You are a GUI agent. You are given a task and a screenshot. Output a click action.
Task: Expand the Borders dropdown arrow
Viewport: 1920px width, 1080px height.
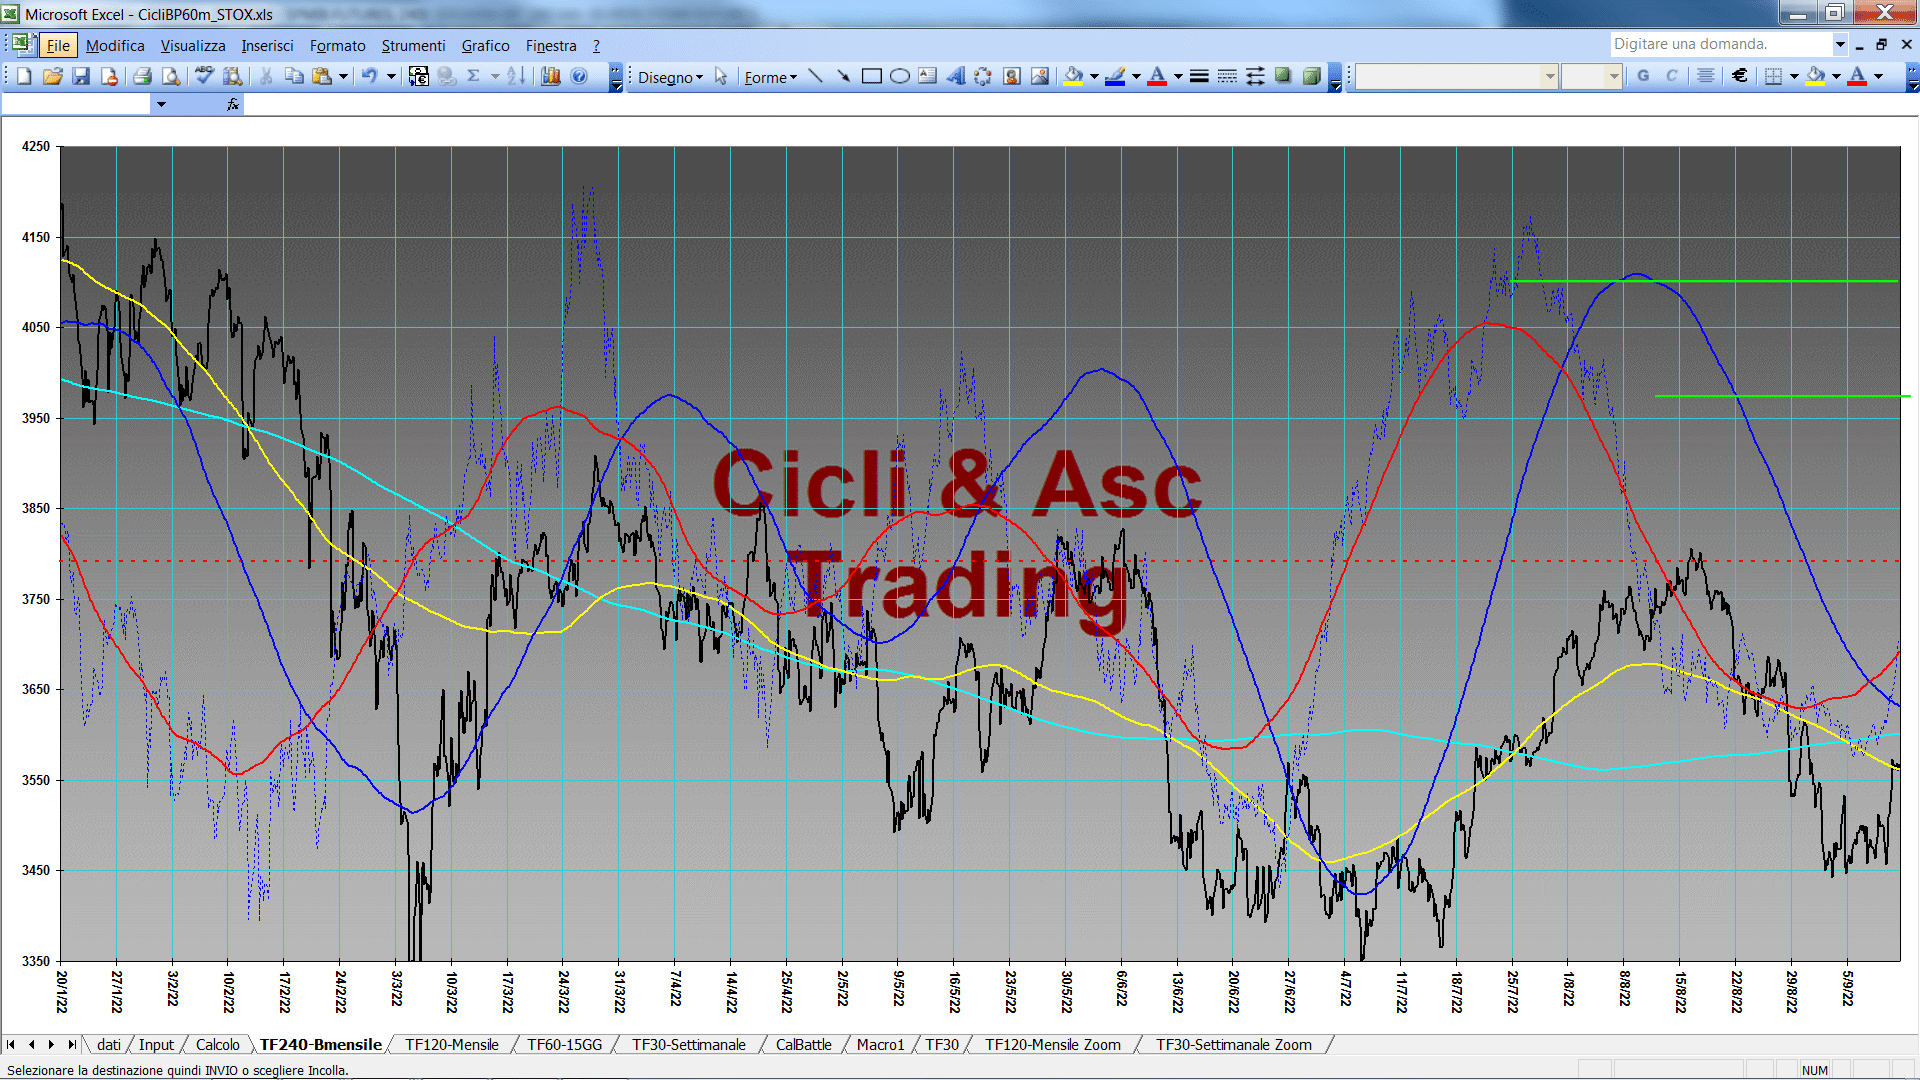[1794, 76]
